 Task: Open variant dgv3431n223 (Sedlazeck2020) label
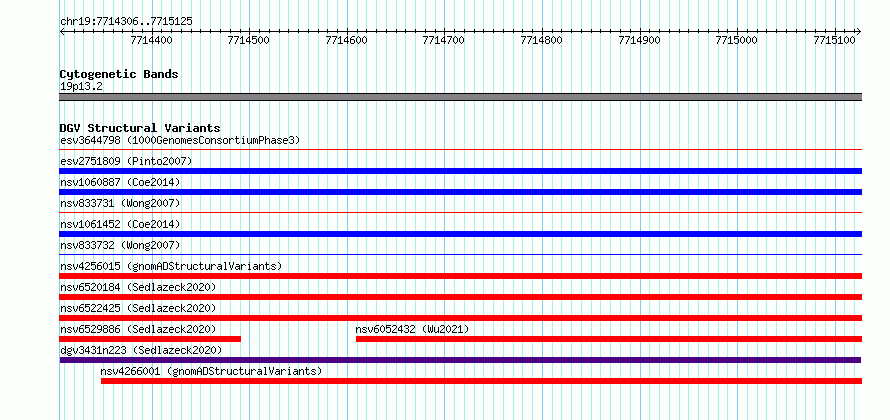click(141, 350)
